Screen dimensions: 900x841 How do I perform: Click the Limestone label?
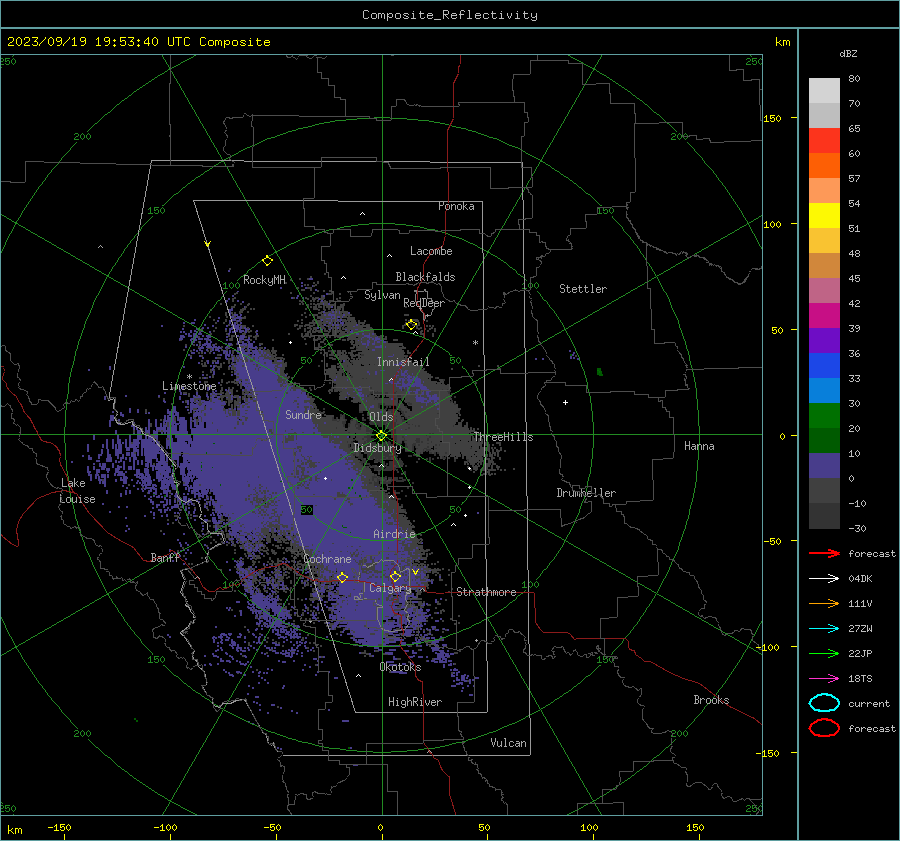click(189, 386)
